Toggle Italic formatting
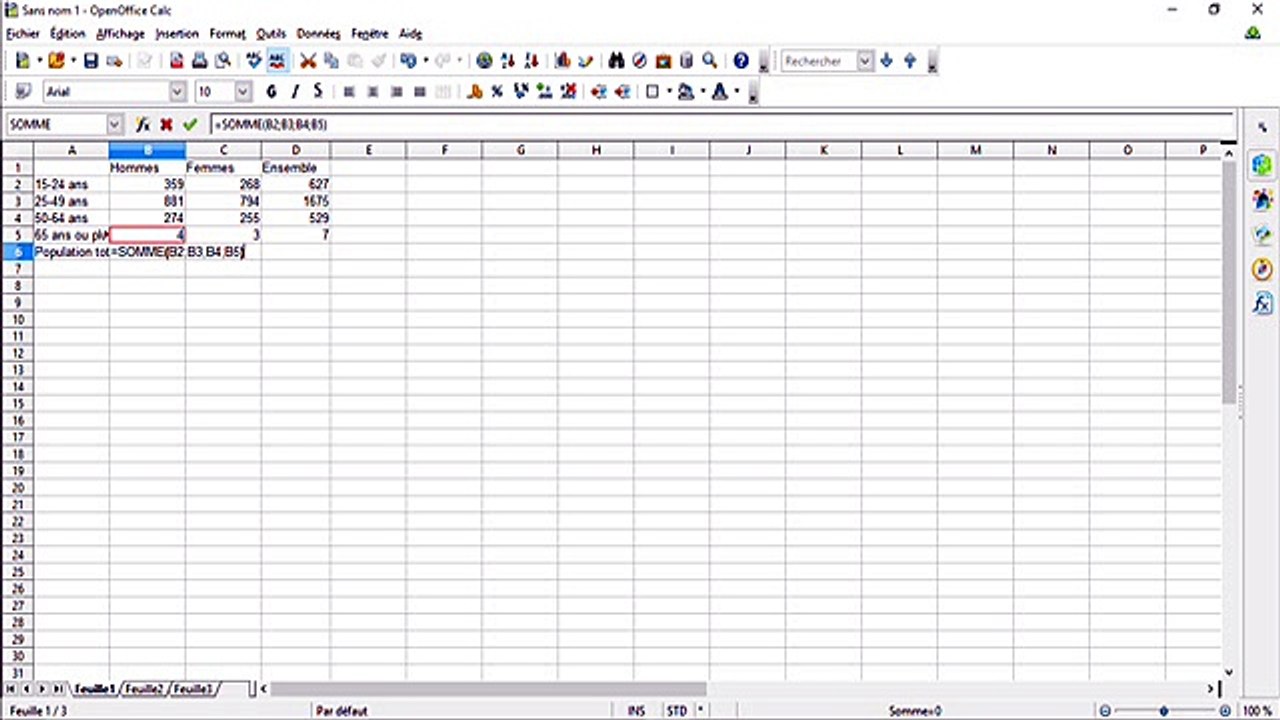This screenshot has width=1280, height=720. [x=295, y=92]
